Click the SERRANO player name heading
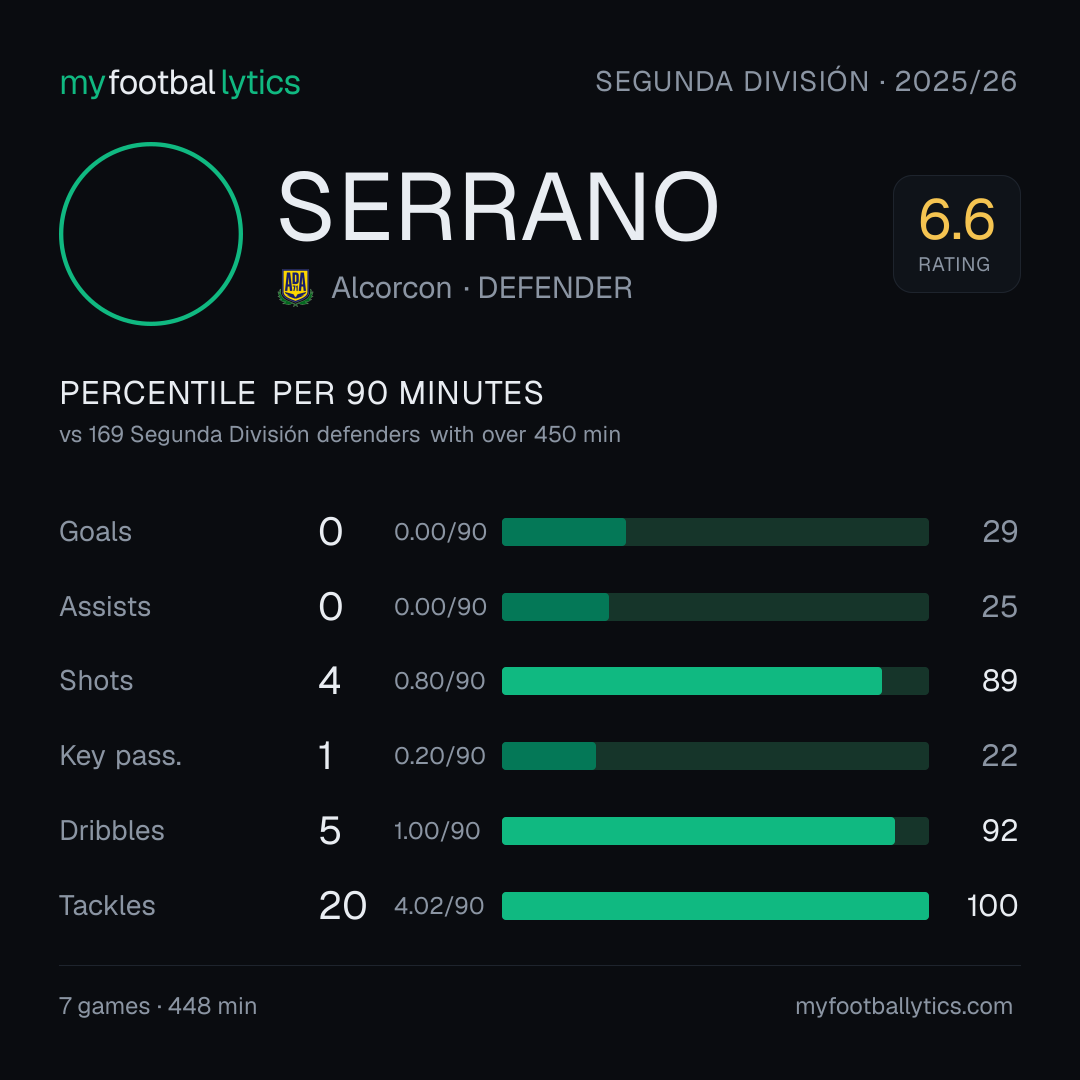 (498, 207)
